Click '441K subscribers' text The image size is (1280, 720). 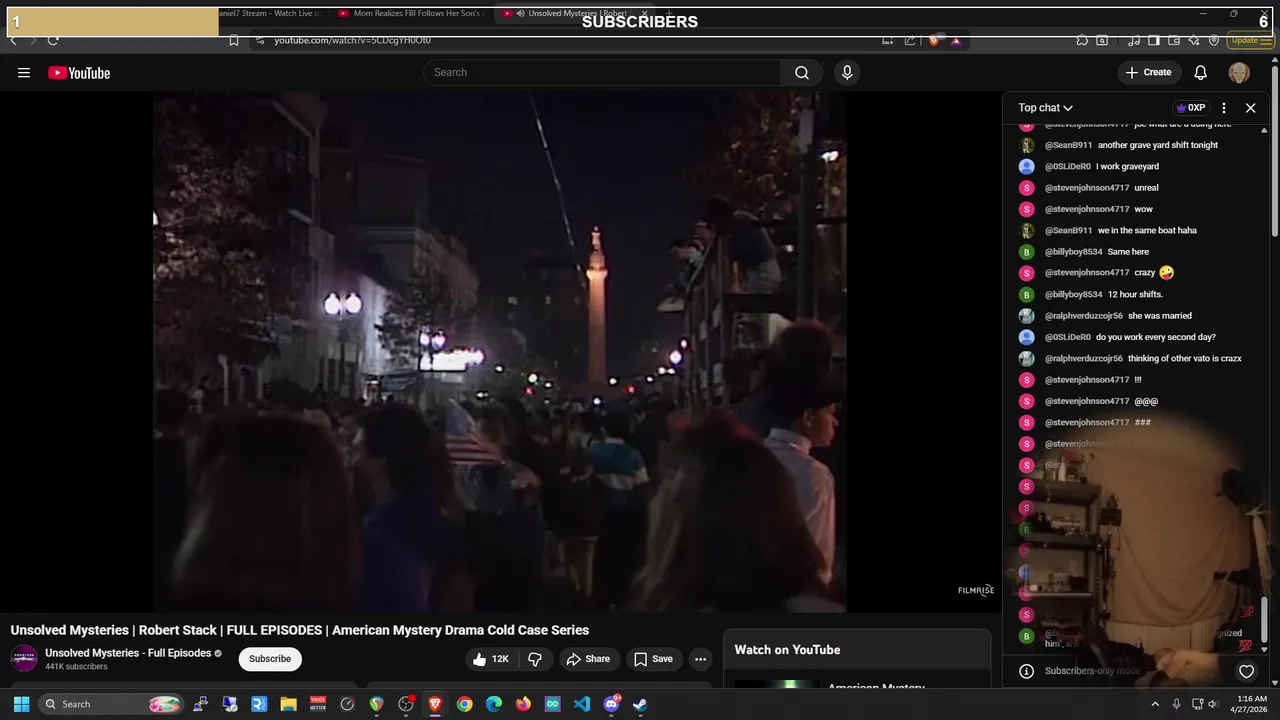pos(76,667)
